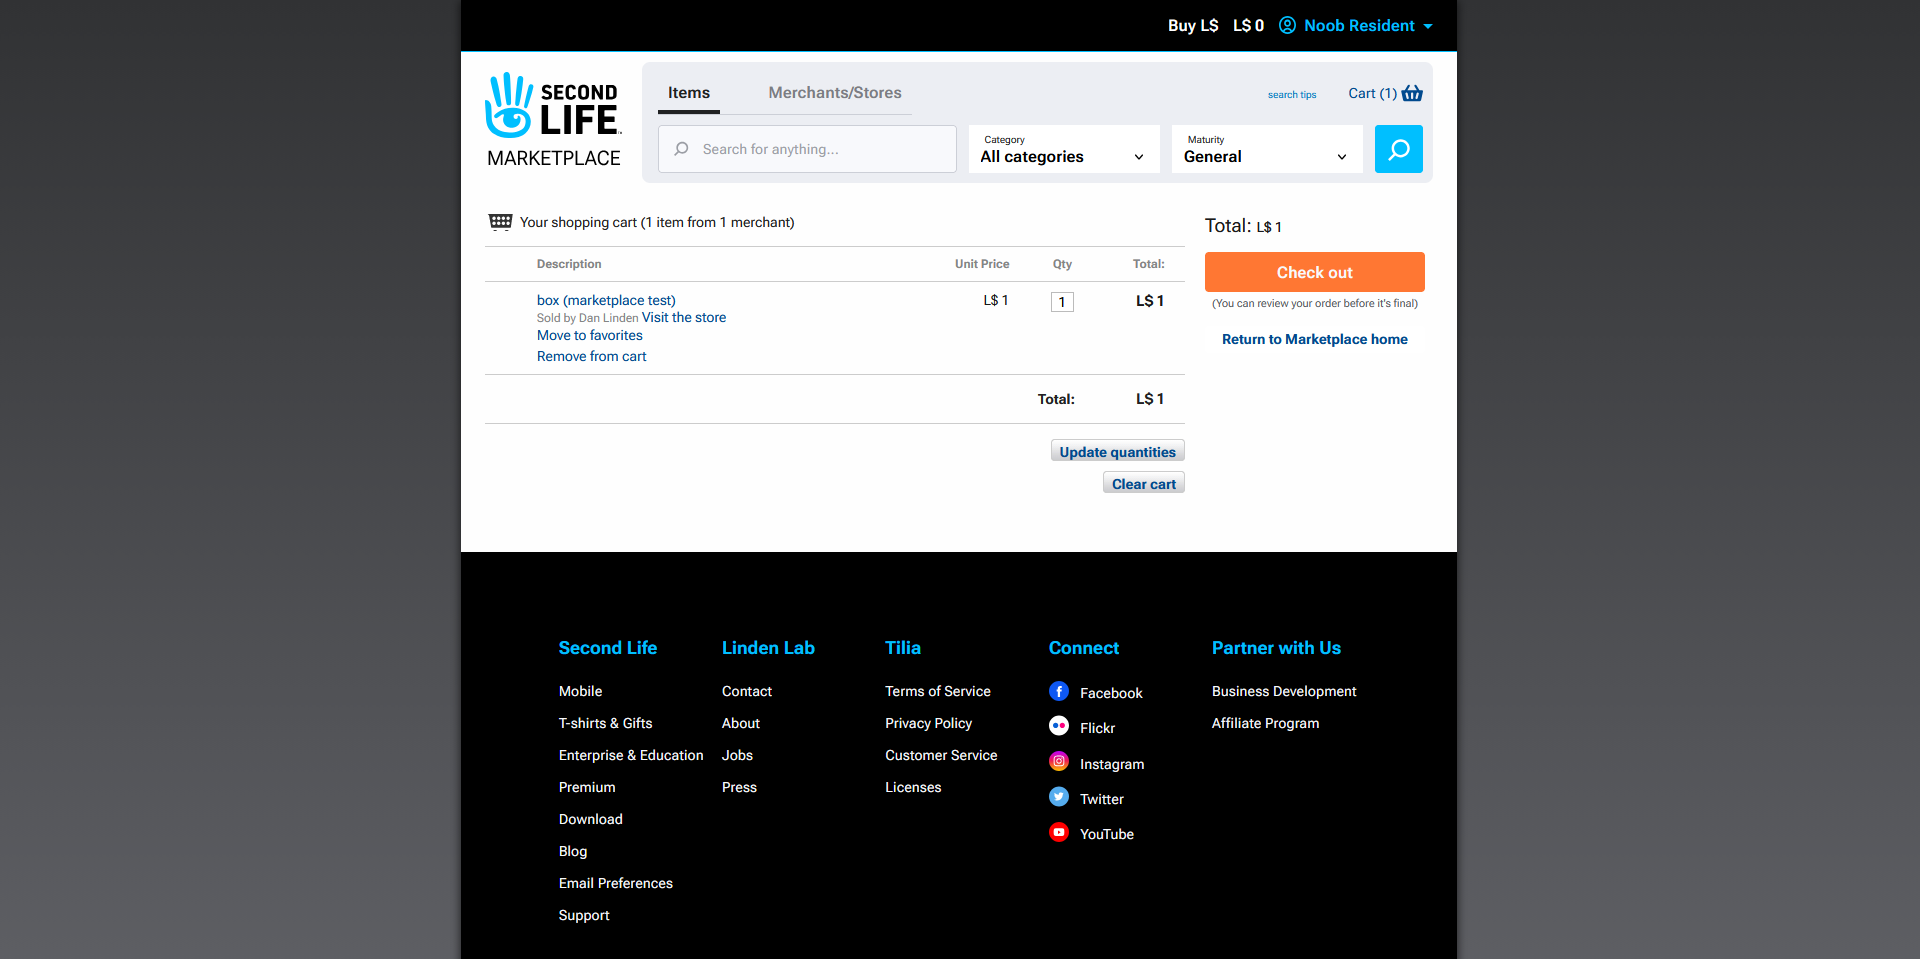Screen dimensions: 1920x959
Task: Open Move to favorites link
Action: 589,336
